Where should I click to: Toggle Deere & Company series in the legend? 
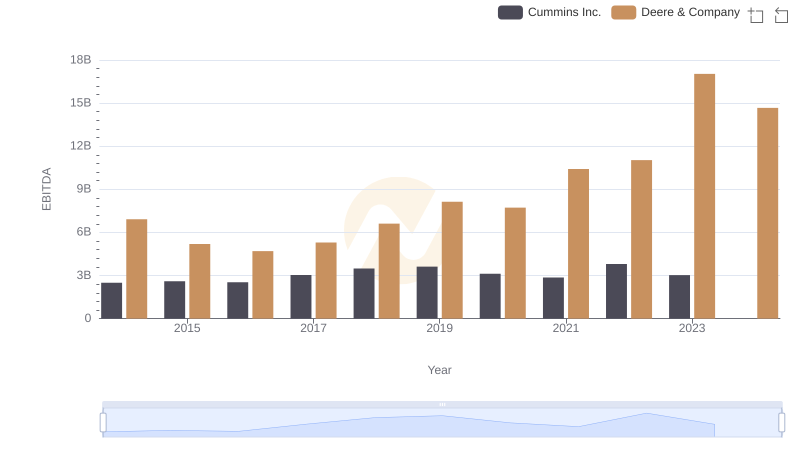coord(676,12)
